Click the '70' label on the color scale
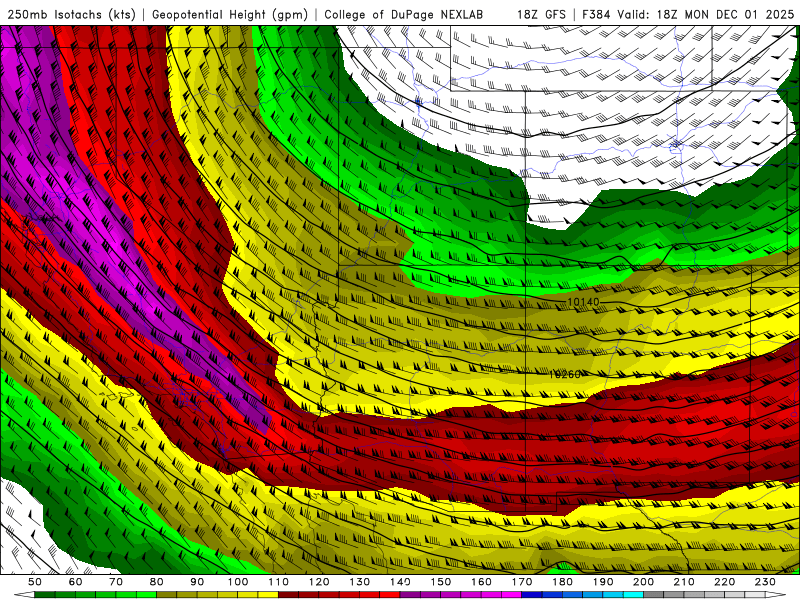This screenshot has width=800, height=600. pos(116,582)
